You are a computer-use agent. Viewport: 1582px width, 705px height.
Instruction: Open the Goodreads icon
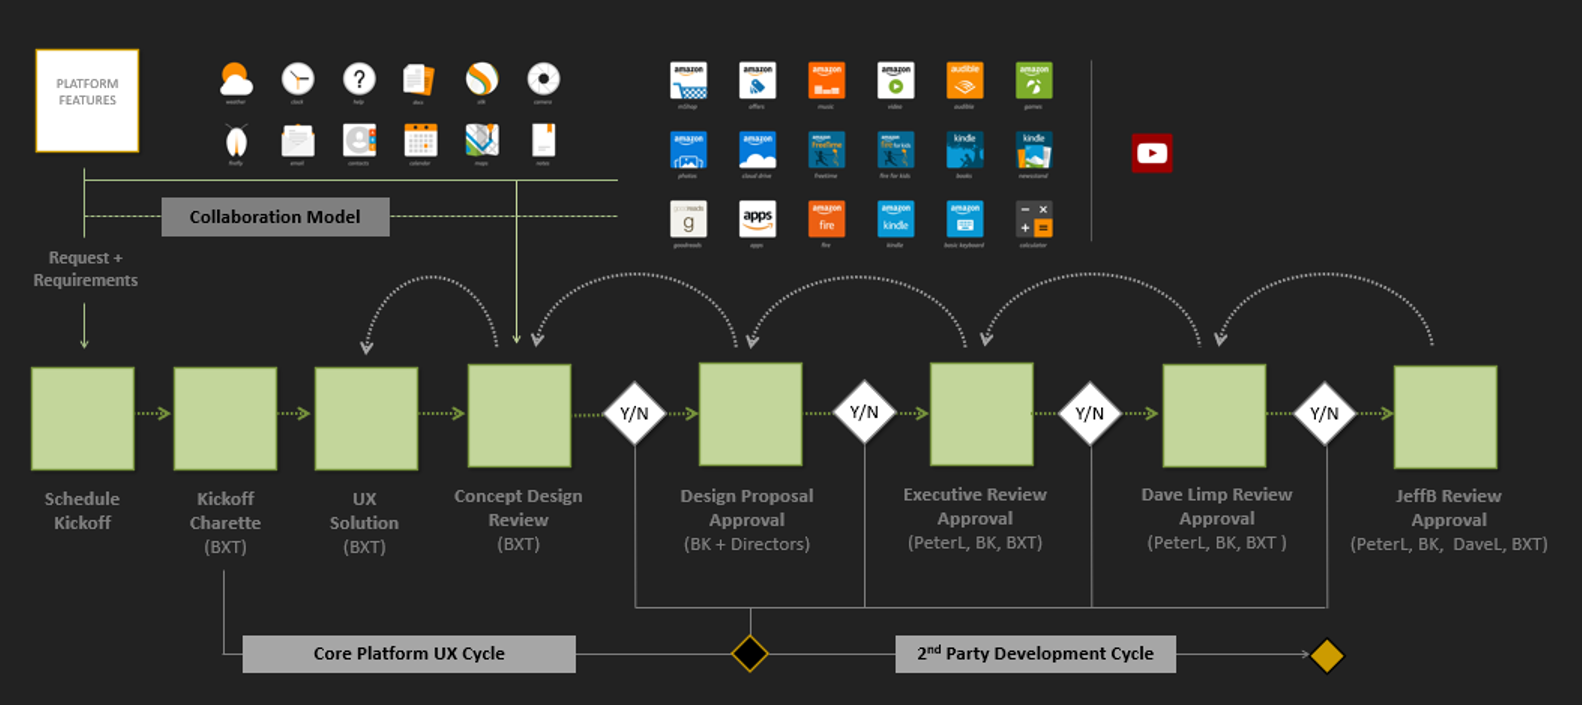point(688,219)
